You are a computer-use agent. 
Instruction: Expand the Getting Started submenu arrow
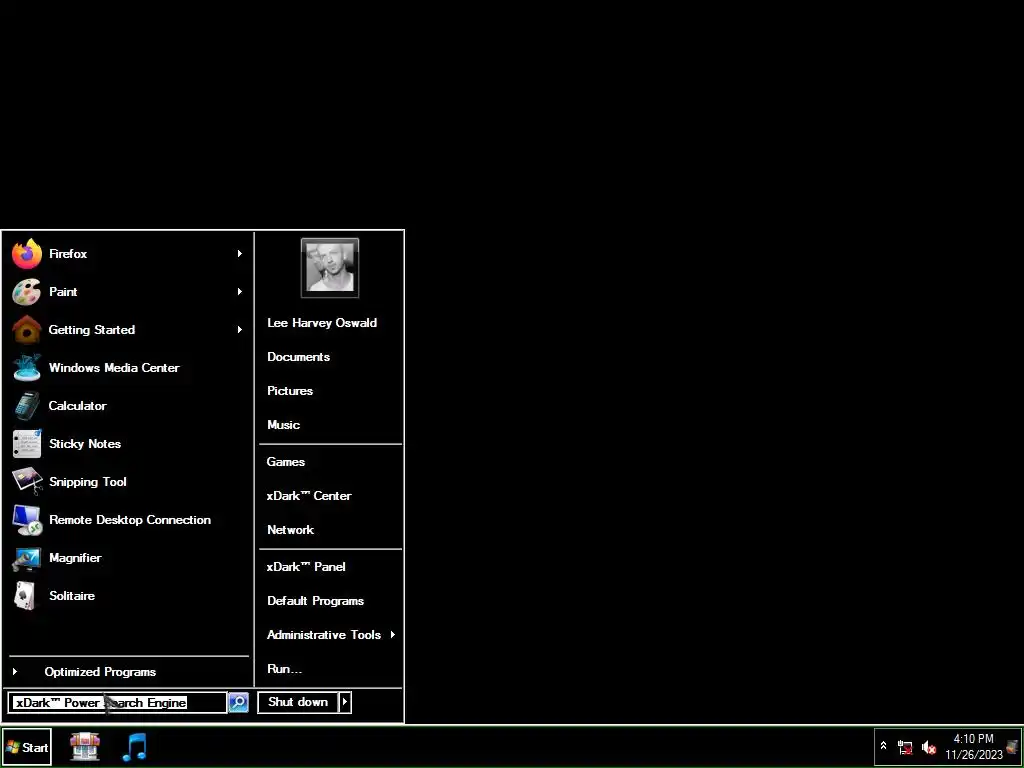click(x=240, y=330)
